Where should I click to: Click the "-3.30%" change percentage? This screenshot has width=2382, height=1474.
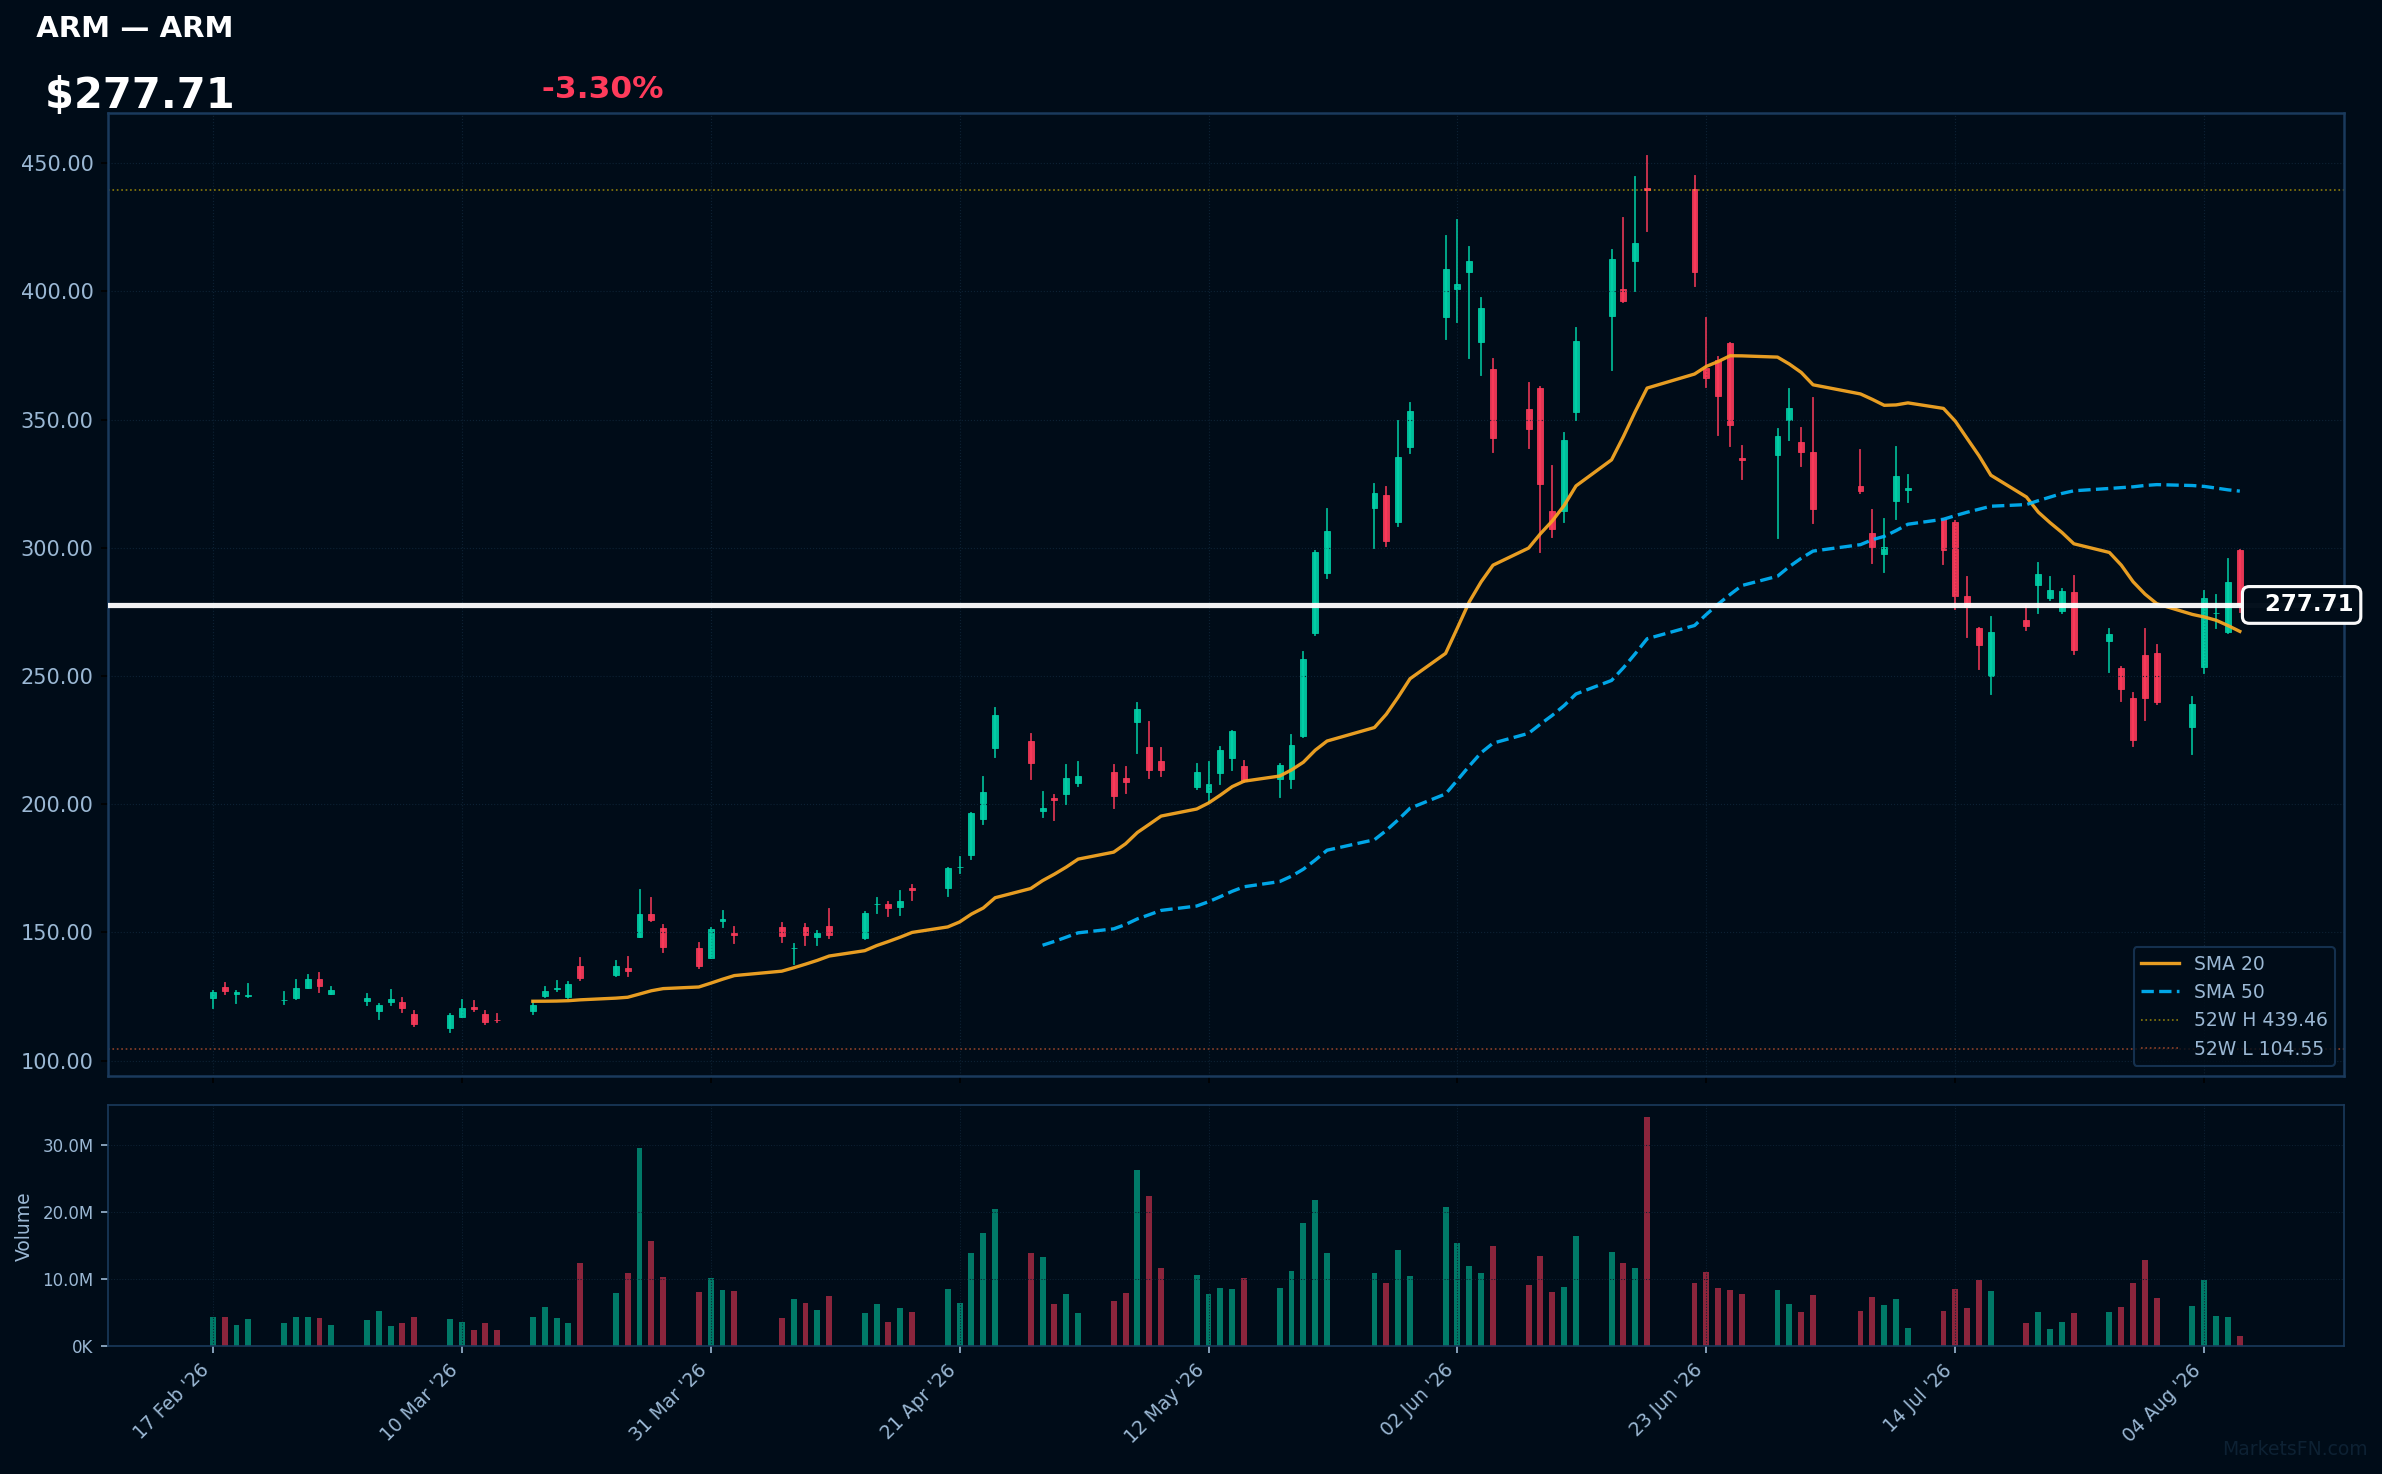tap(602, 88)
